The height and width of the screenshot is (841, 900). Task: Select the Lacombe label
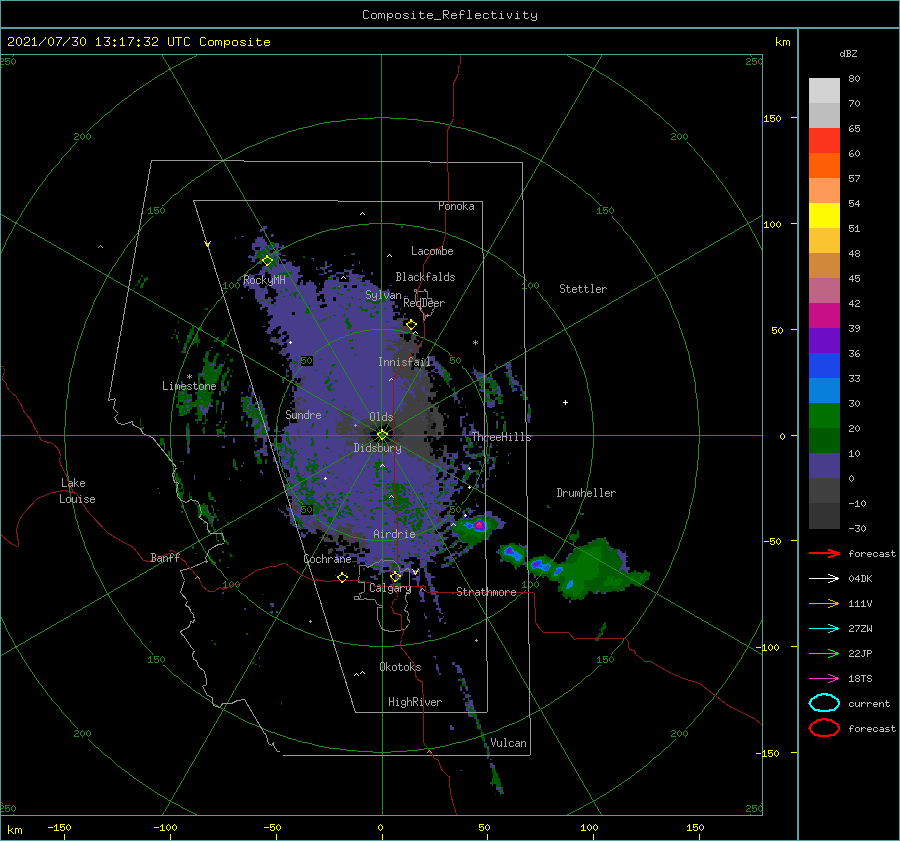(x=432, y=251)
